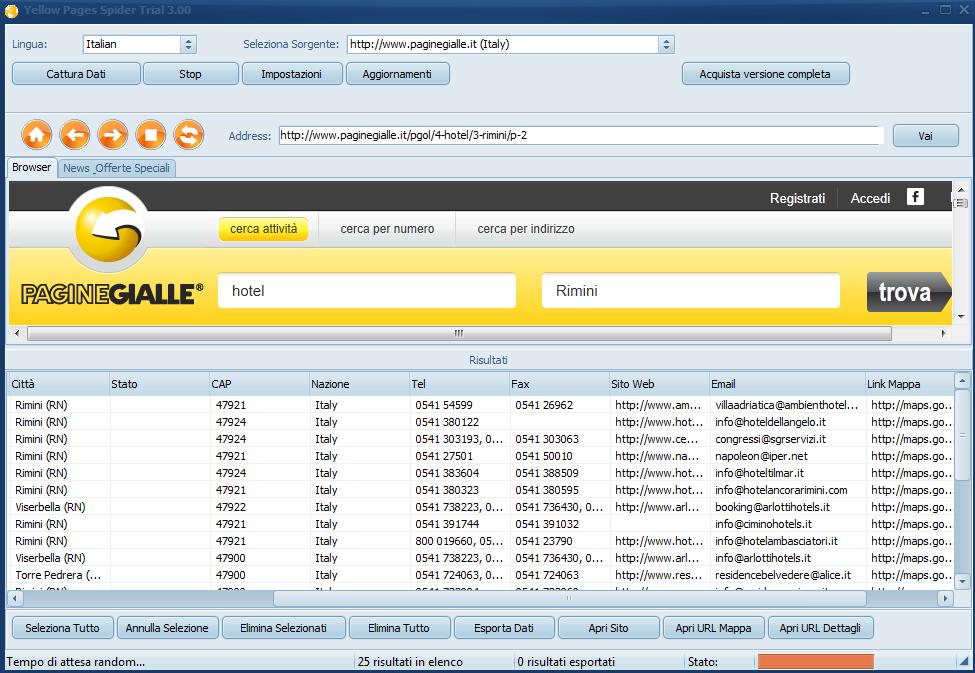Export results with Esporta Dati
975x673 pixels.
click(x=504, y=628)
